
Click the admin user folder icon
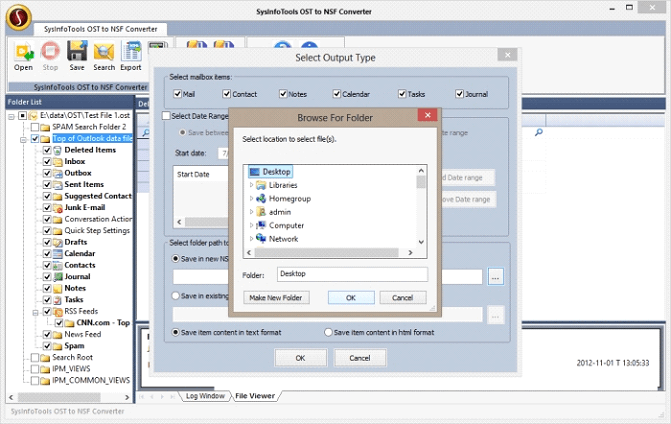pos(261,212)
